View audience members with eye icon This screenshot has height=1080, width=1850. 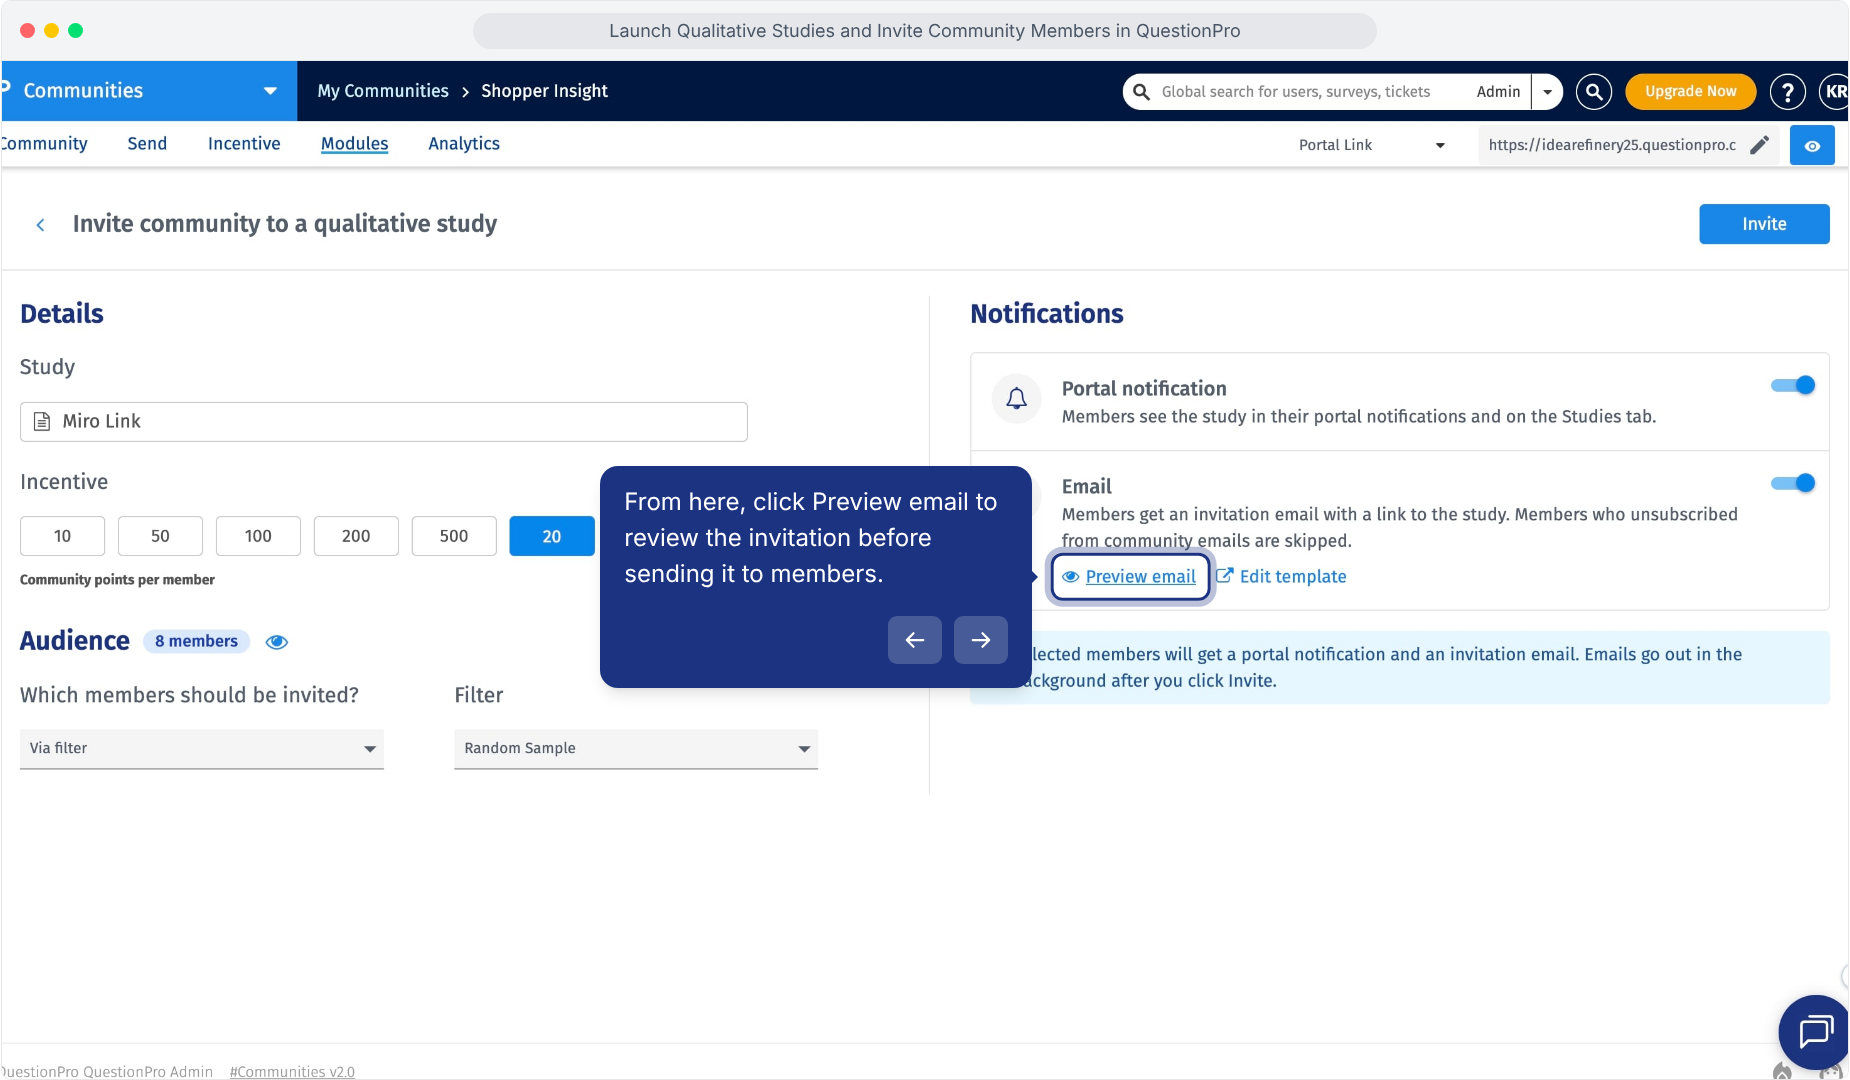(277, 642)
